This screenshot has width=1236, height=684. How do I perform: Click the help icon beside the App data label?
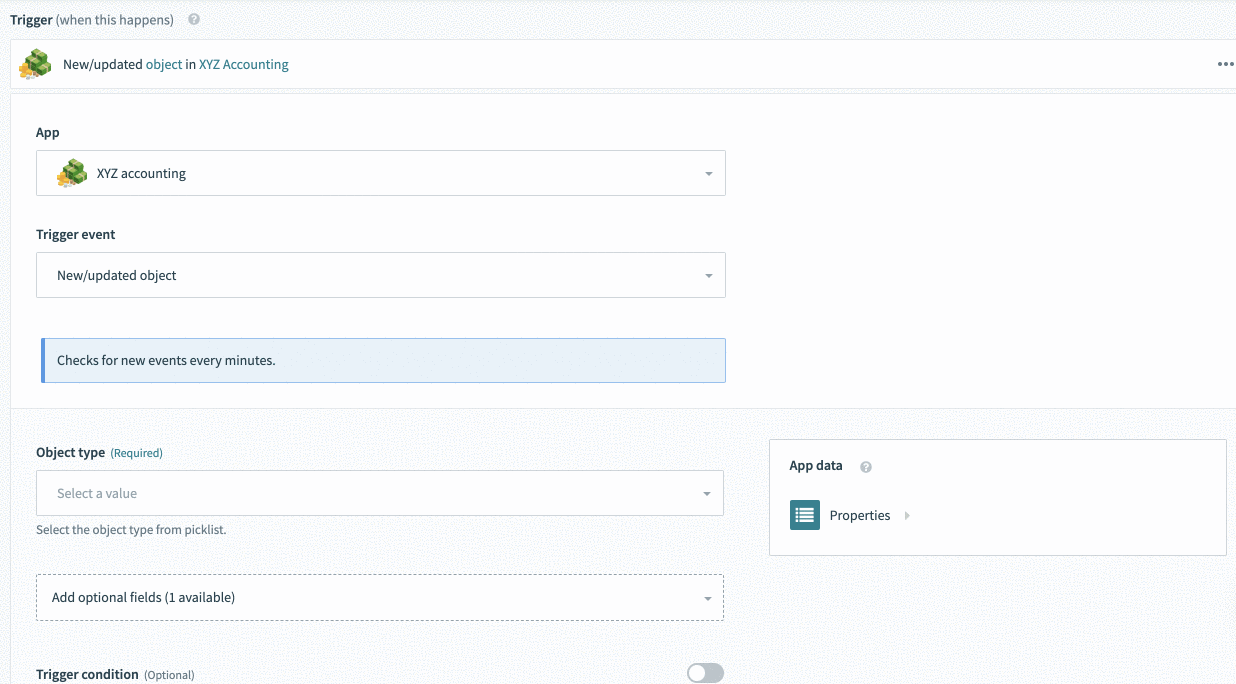[x=865, y=466]
